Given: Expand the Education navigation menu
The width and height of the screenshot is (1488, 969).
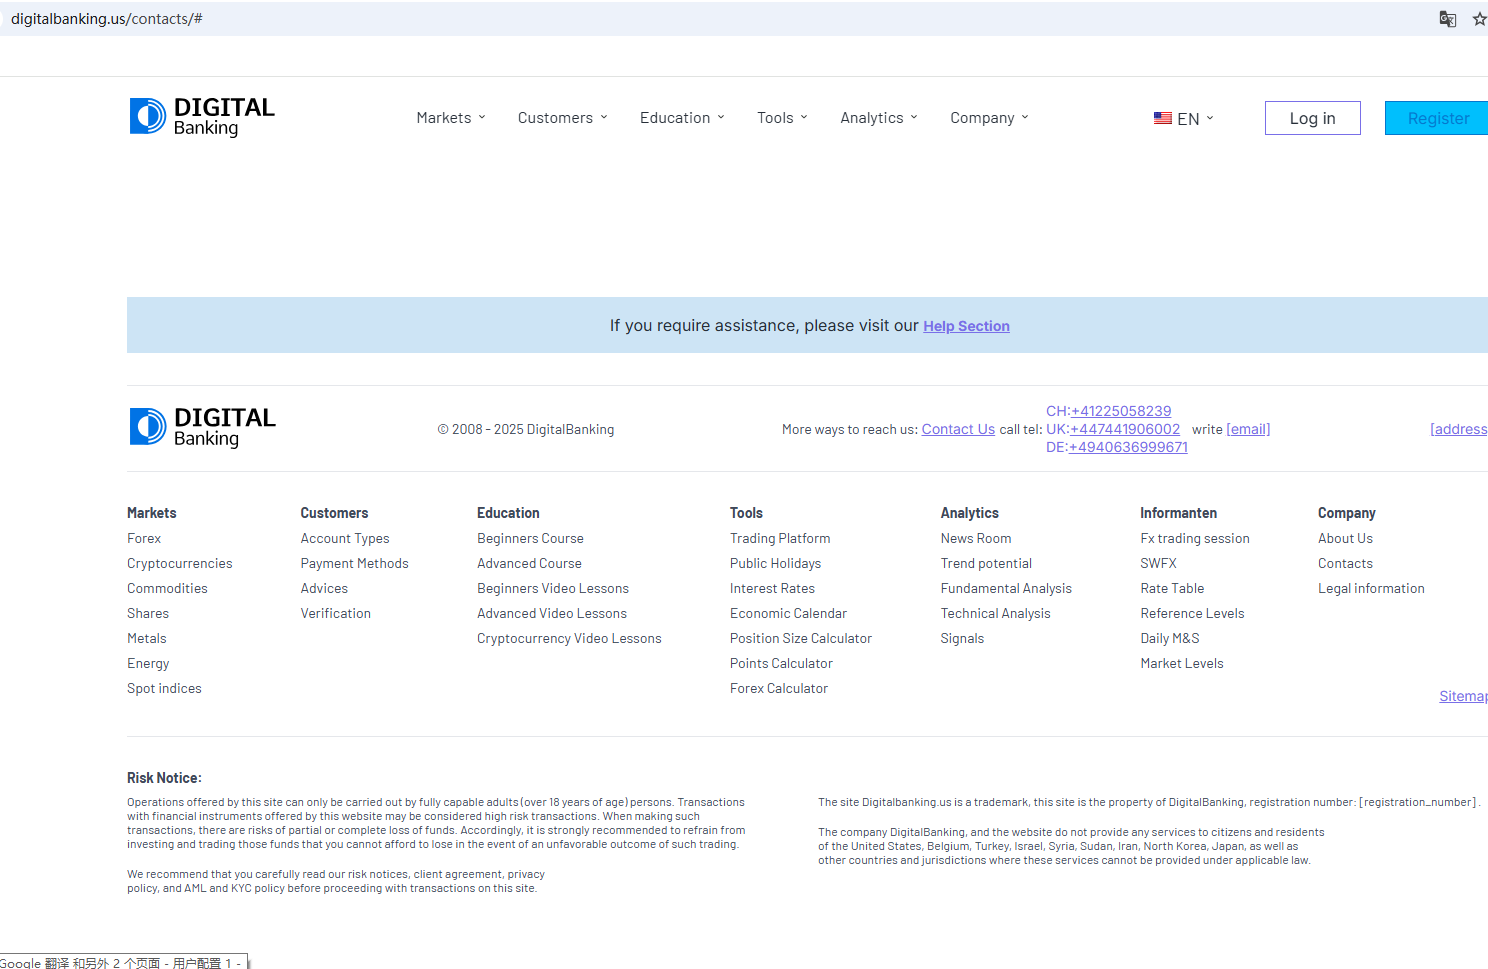Looking at the screenshot, I should coord(682,118).
